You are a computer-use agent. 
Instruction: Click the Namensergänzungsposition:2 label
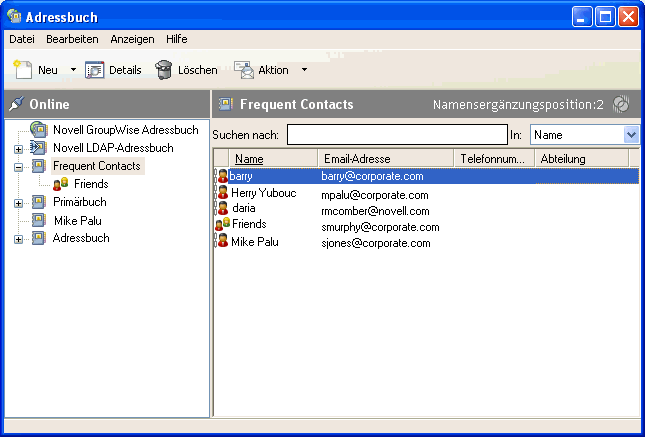coord(518,105)
